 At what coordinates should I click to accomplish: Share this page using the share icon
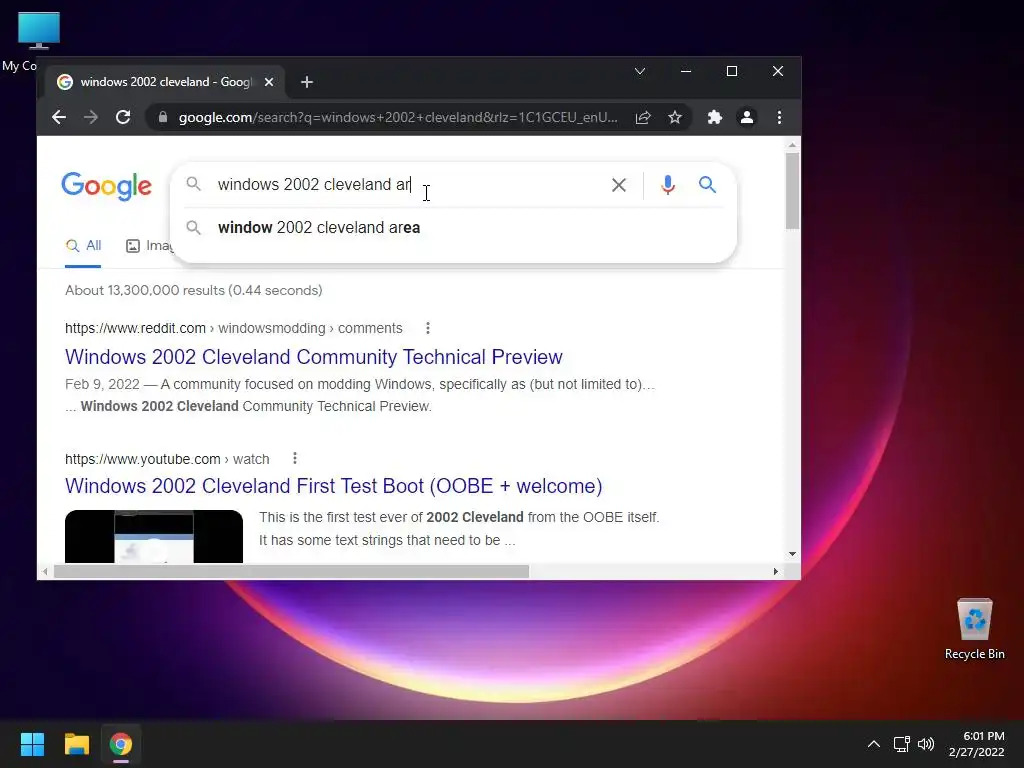pyautogui.click(x=643, y=118)
